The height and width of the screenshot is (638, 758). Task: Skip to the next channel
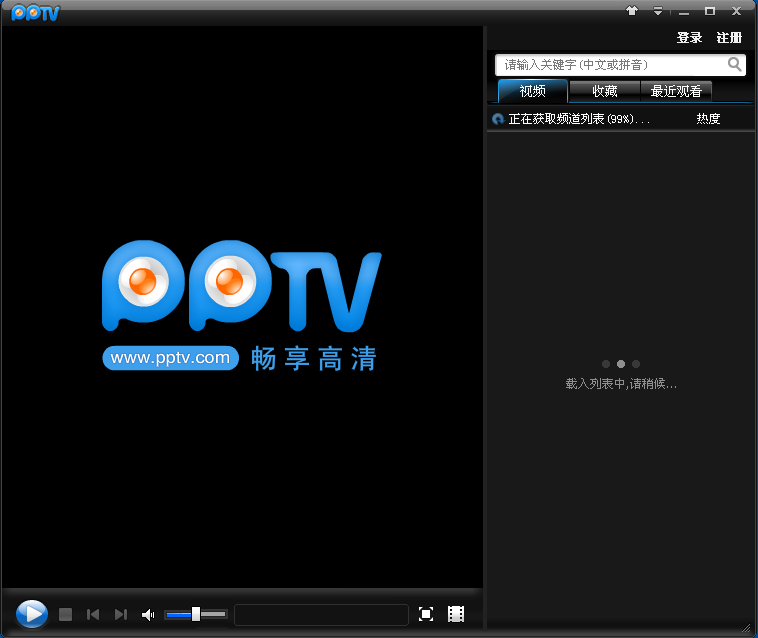tap(121, 614)
